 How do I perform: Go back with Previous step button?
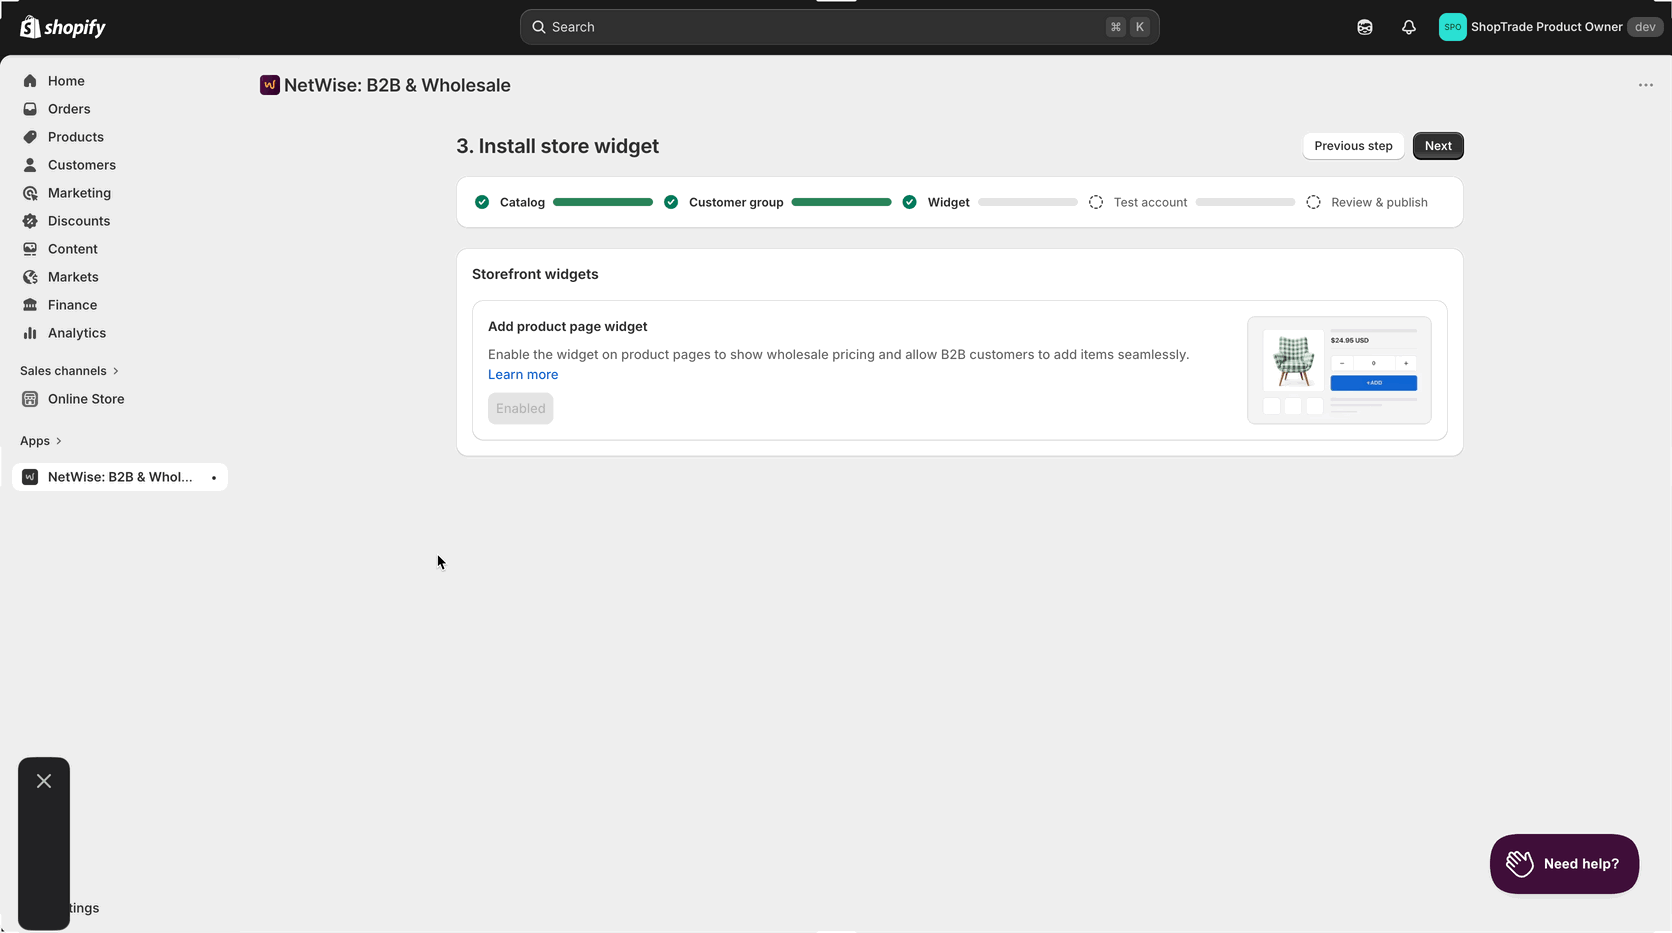(x=1353, y=146)
